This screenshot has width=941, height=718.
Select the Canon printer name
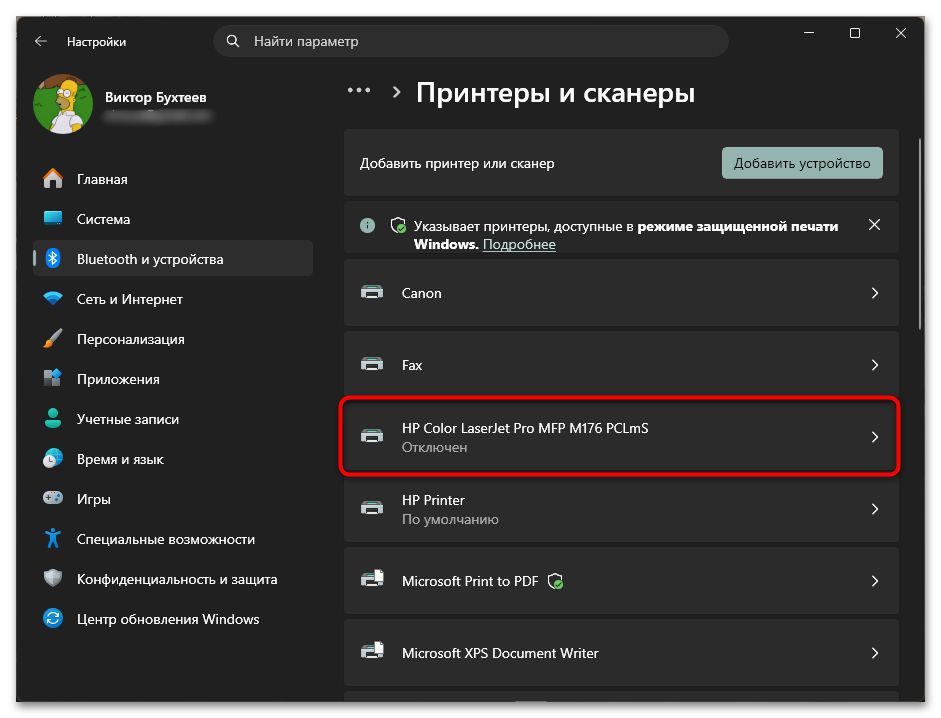[x=421, y=293]
